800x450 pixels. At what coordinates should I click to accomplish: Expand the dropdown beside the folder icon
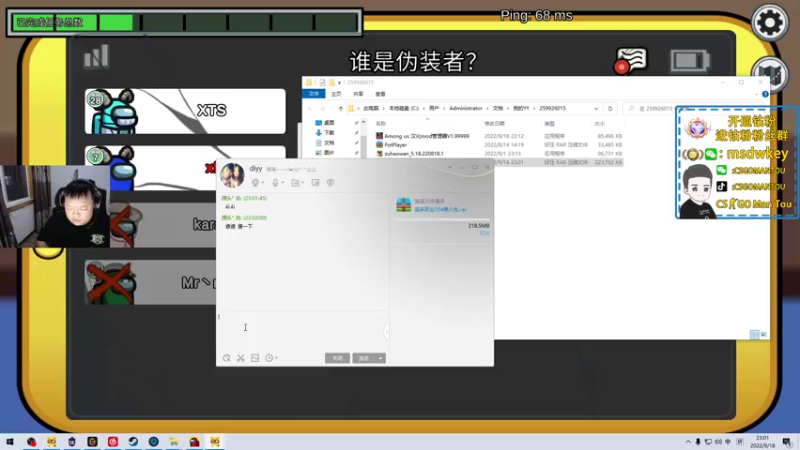[302, 183]
